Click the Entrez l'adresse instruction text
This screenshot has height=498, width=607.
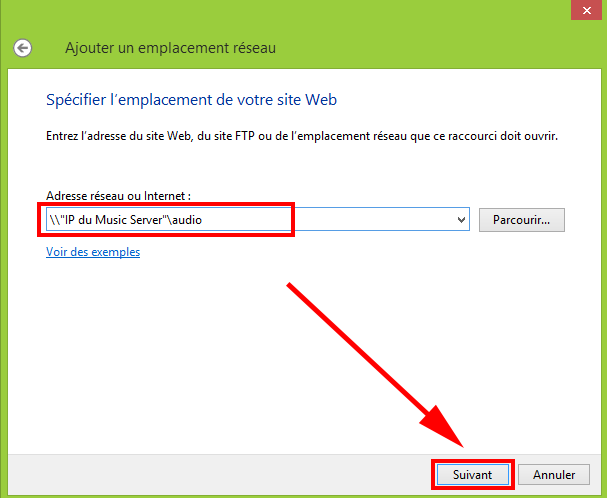(x=302, y=136)
